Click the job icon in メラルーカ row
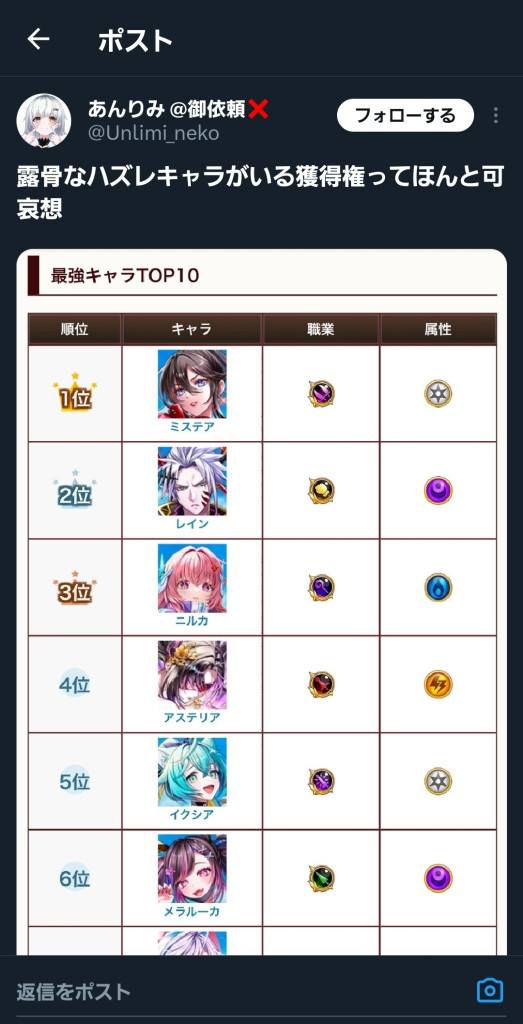Viewport: 523px width, 1024px height. click(321, 878)
